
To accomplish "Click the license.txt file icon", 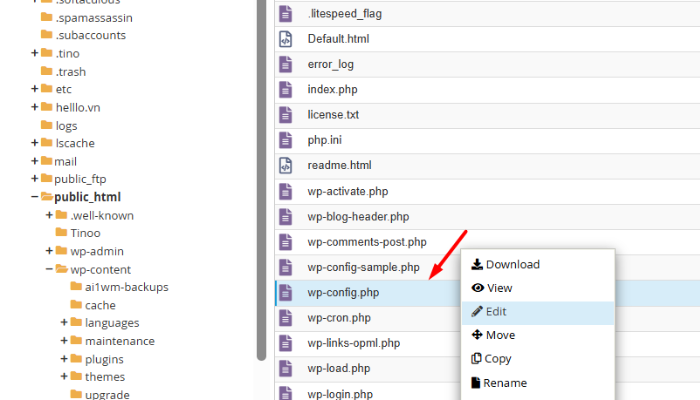I will (286, 115).
